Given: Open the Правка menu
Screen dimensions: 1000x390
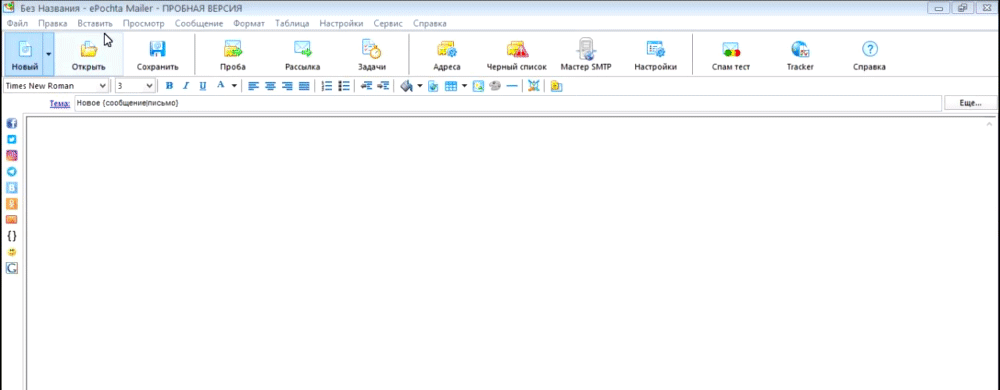Looking at the screenshot, I should (52, 24).
